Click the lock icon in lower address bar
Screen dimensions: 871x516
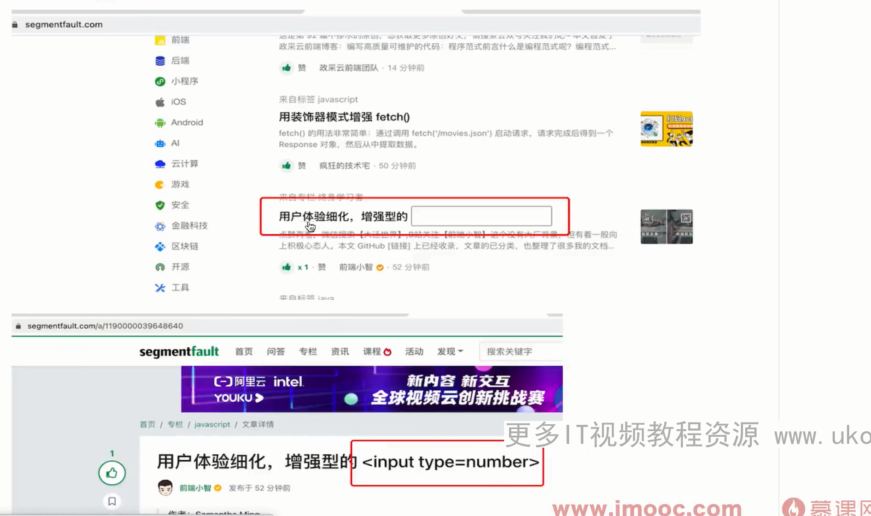click(x=18, y=326)
